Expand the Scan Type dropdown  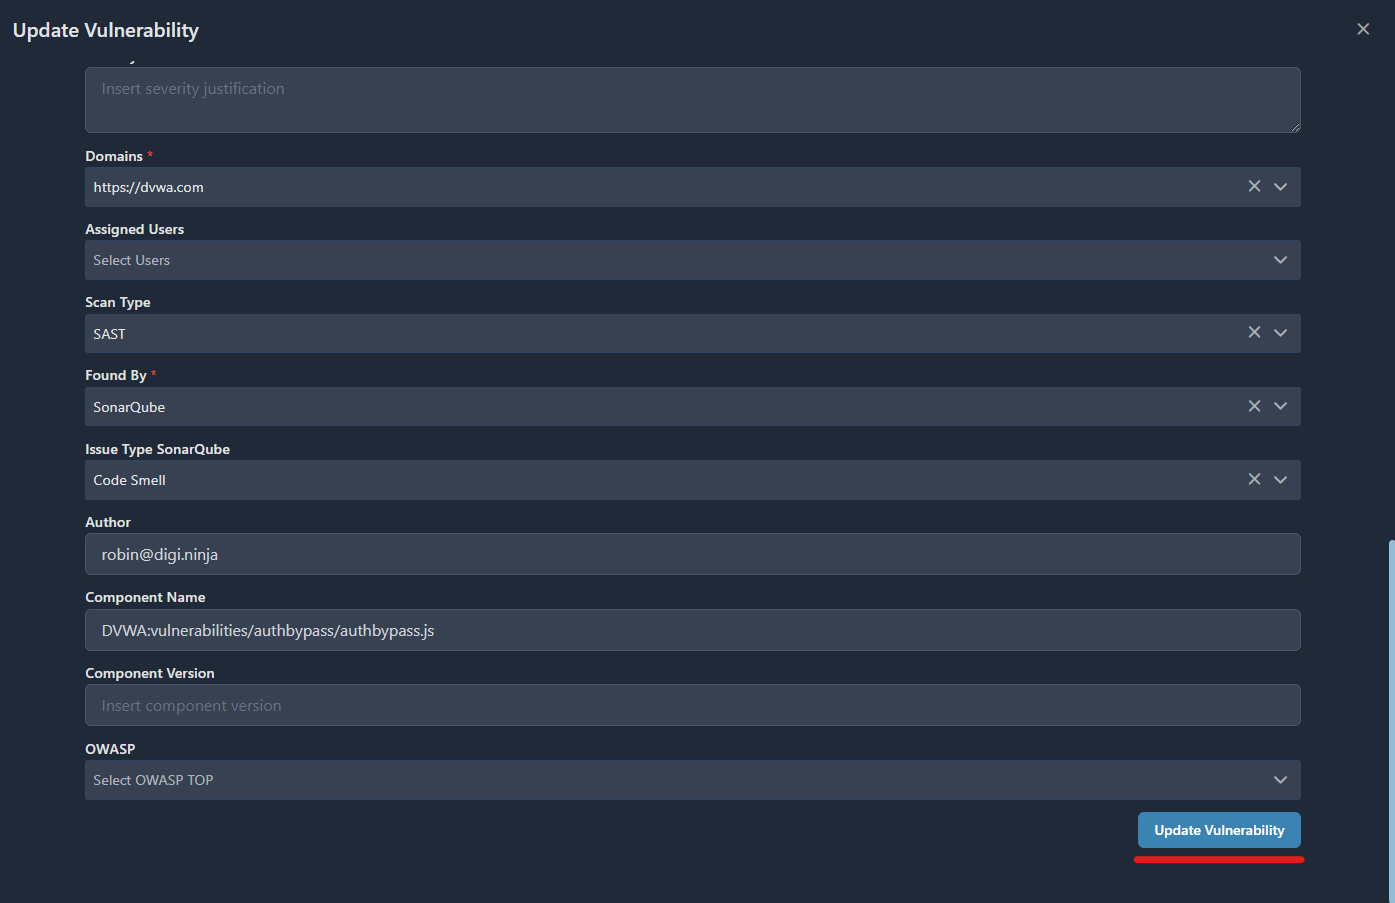point(1280,332)
